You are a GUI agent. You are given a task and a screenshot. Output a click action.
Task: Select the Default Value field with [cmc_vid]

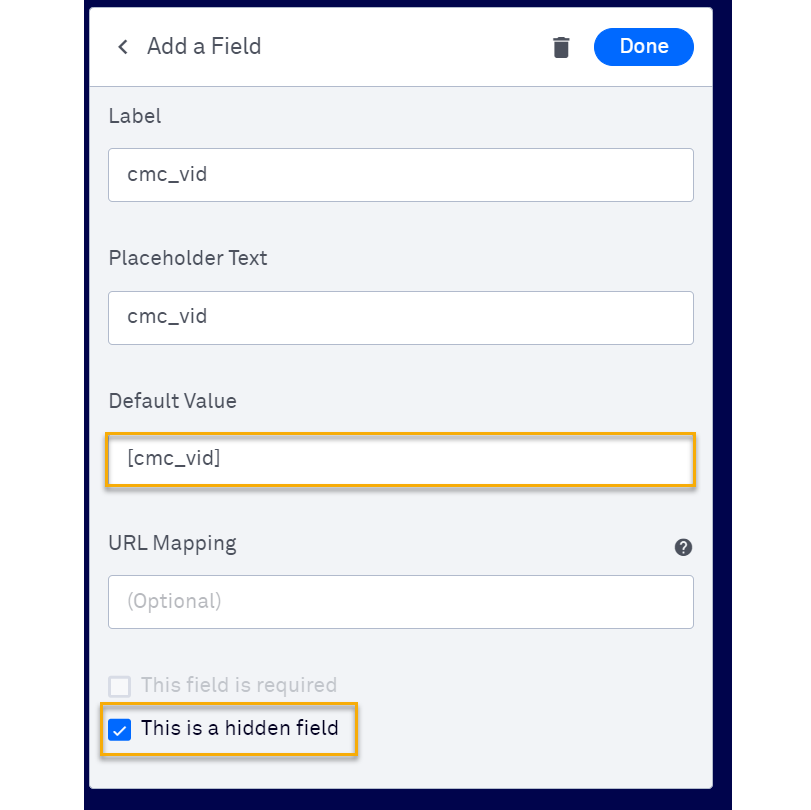coord(400,460)
